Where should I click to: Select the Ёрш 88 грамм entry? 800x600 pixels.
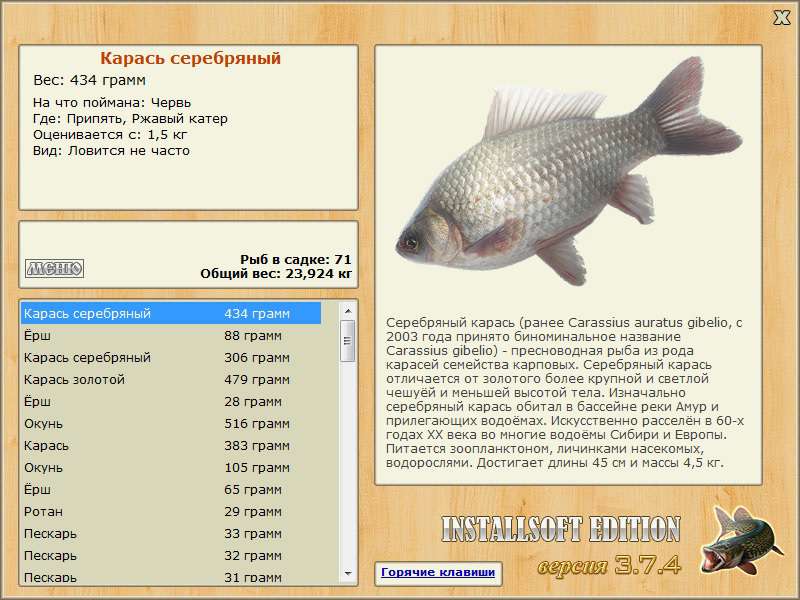170,336
